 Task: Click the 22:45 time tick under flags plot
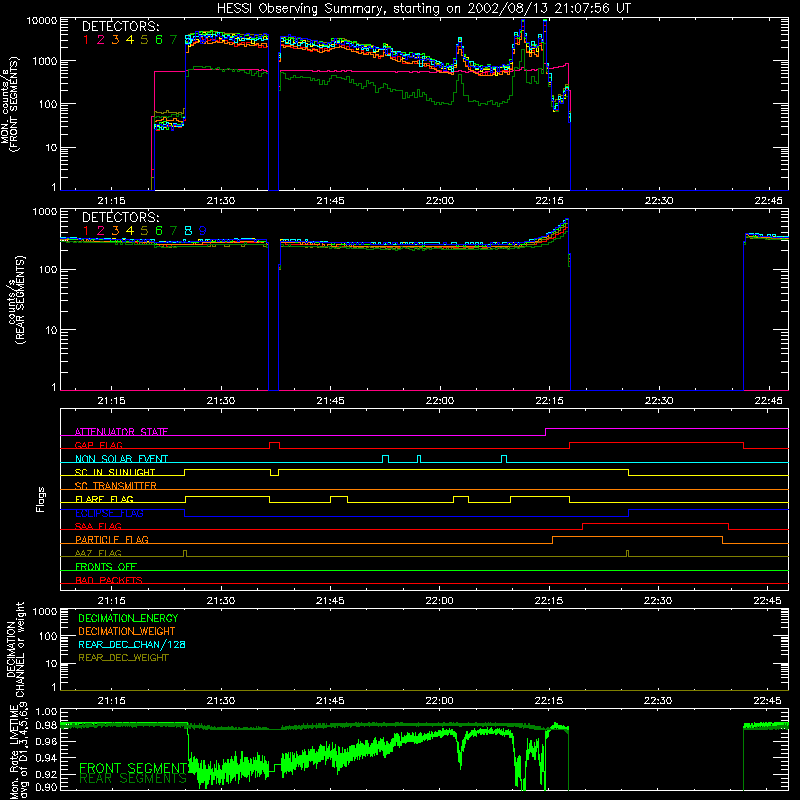(767, 601)
